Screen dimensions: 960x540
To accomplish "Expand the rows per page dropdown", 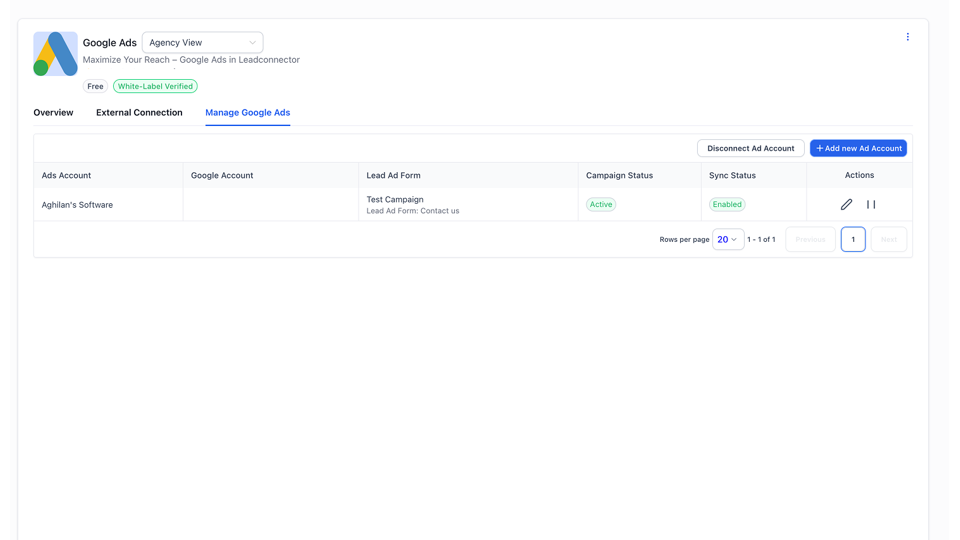I will [728, 239].
